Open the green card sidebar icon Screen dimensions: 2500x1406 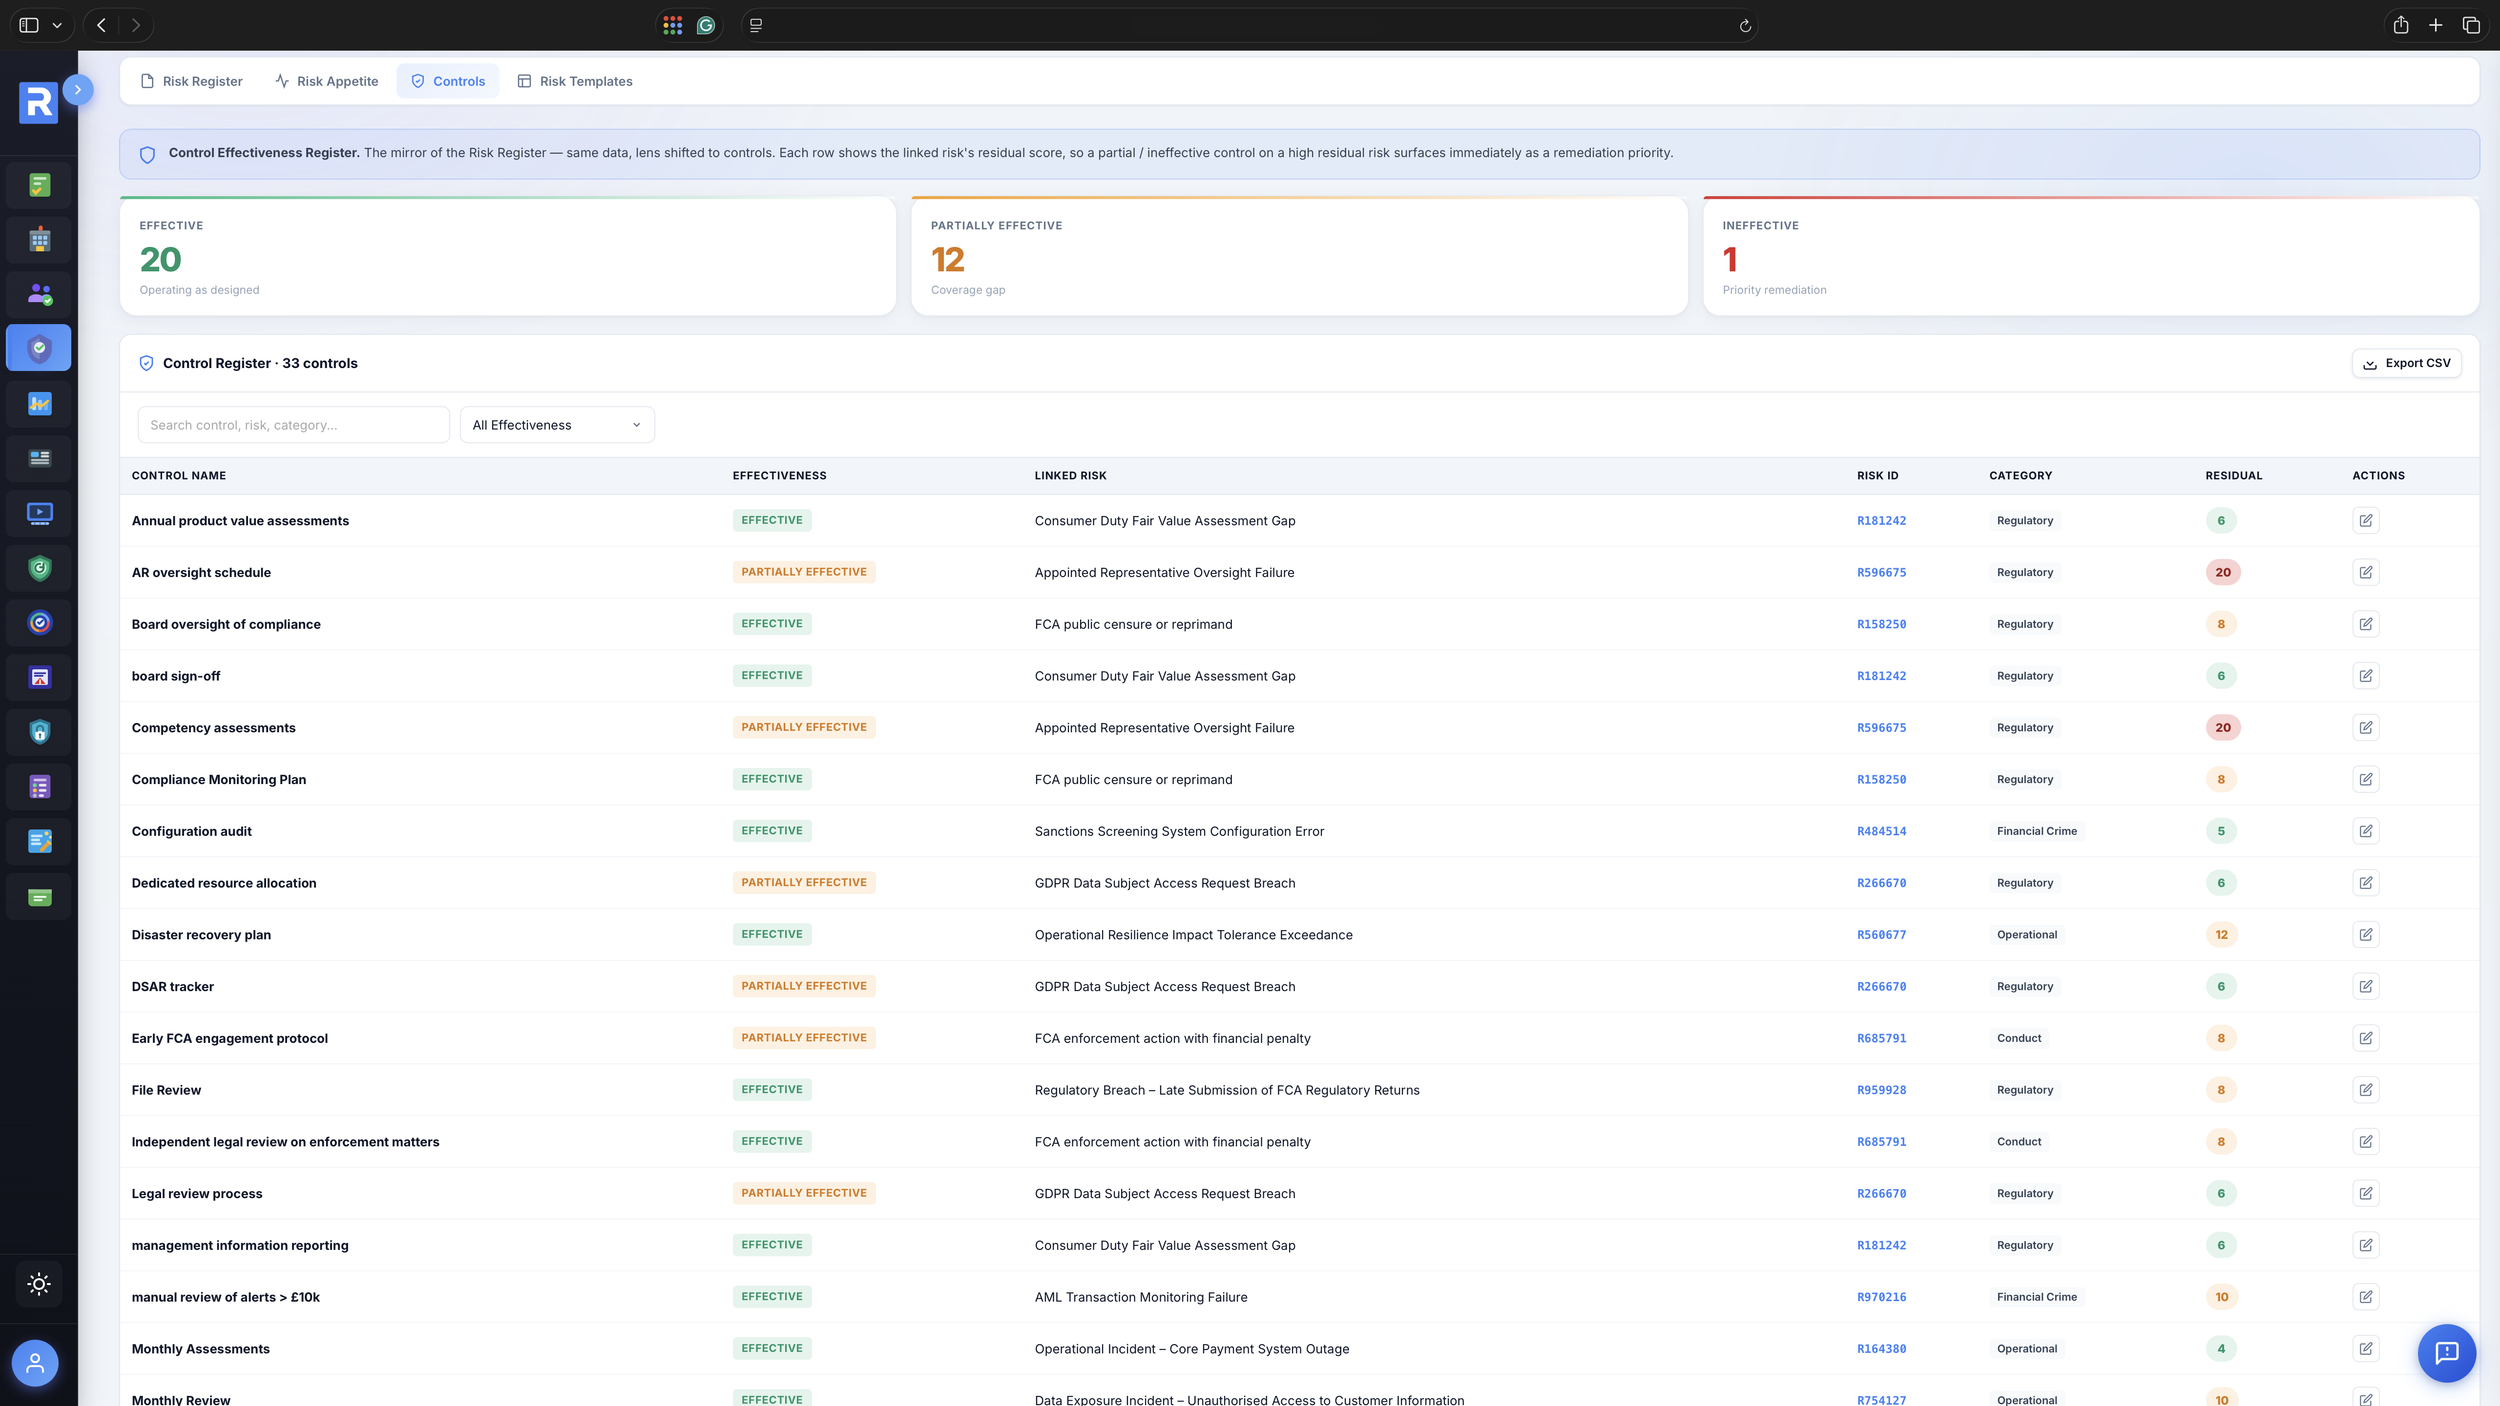pyautogui.click(x=39, y=897)
